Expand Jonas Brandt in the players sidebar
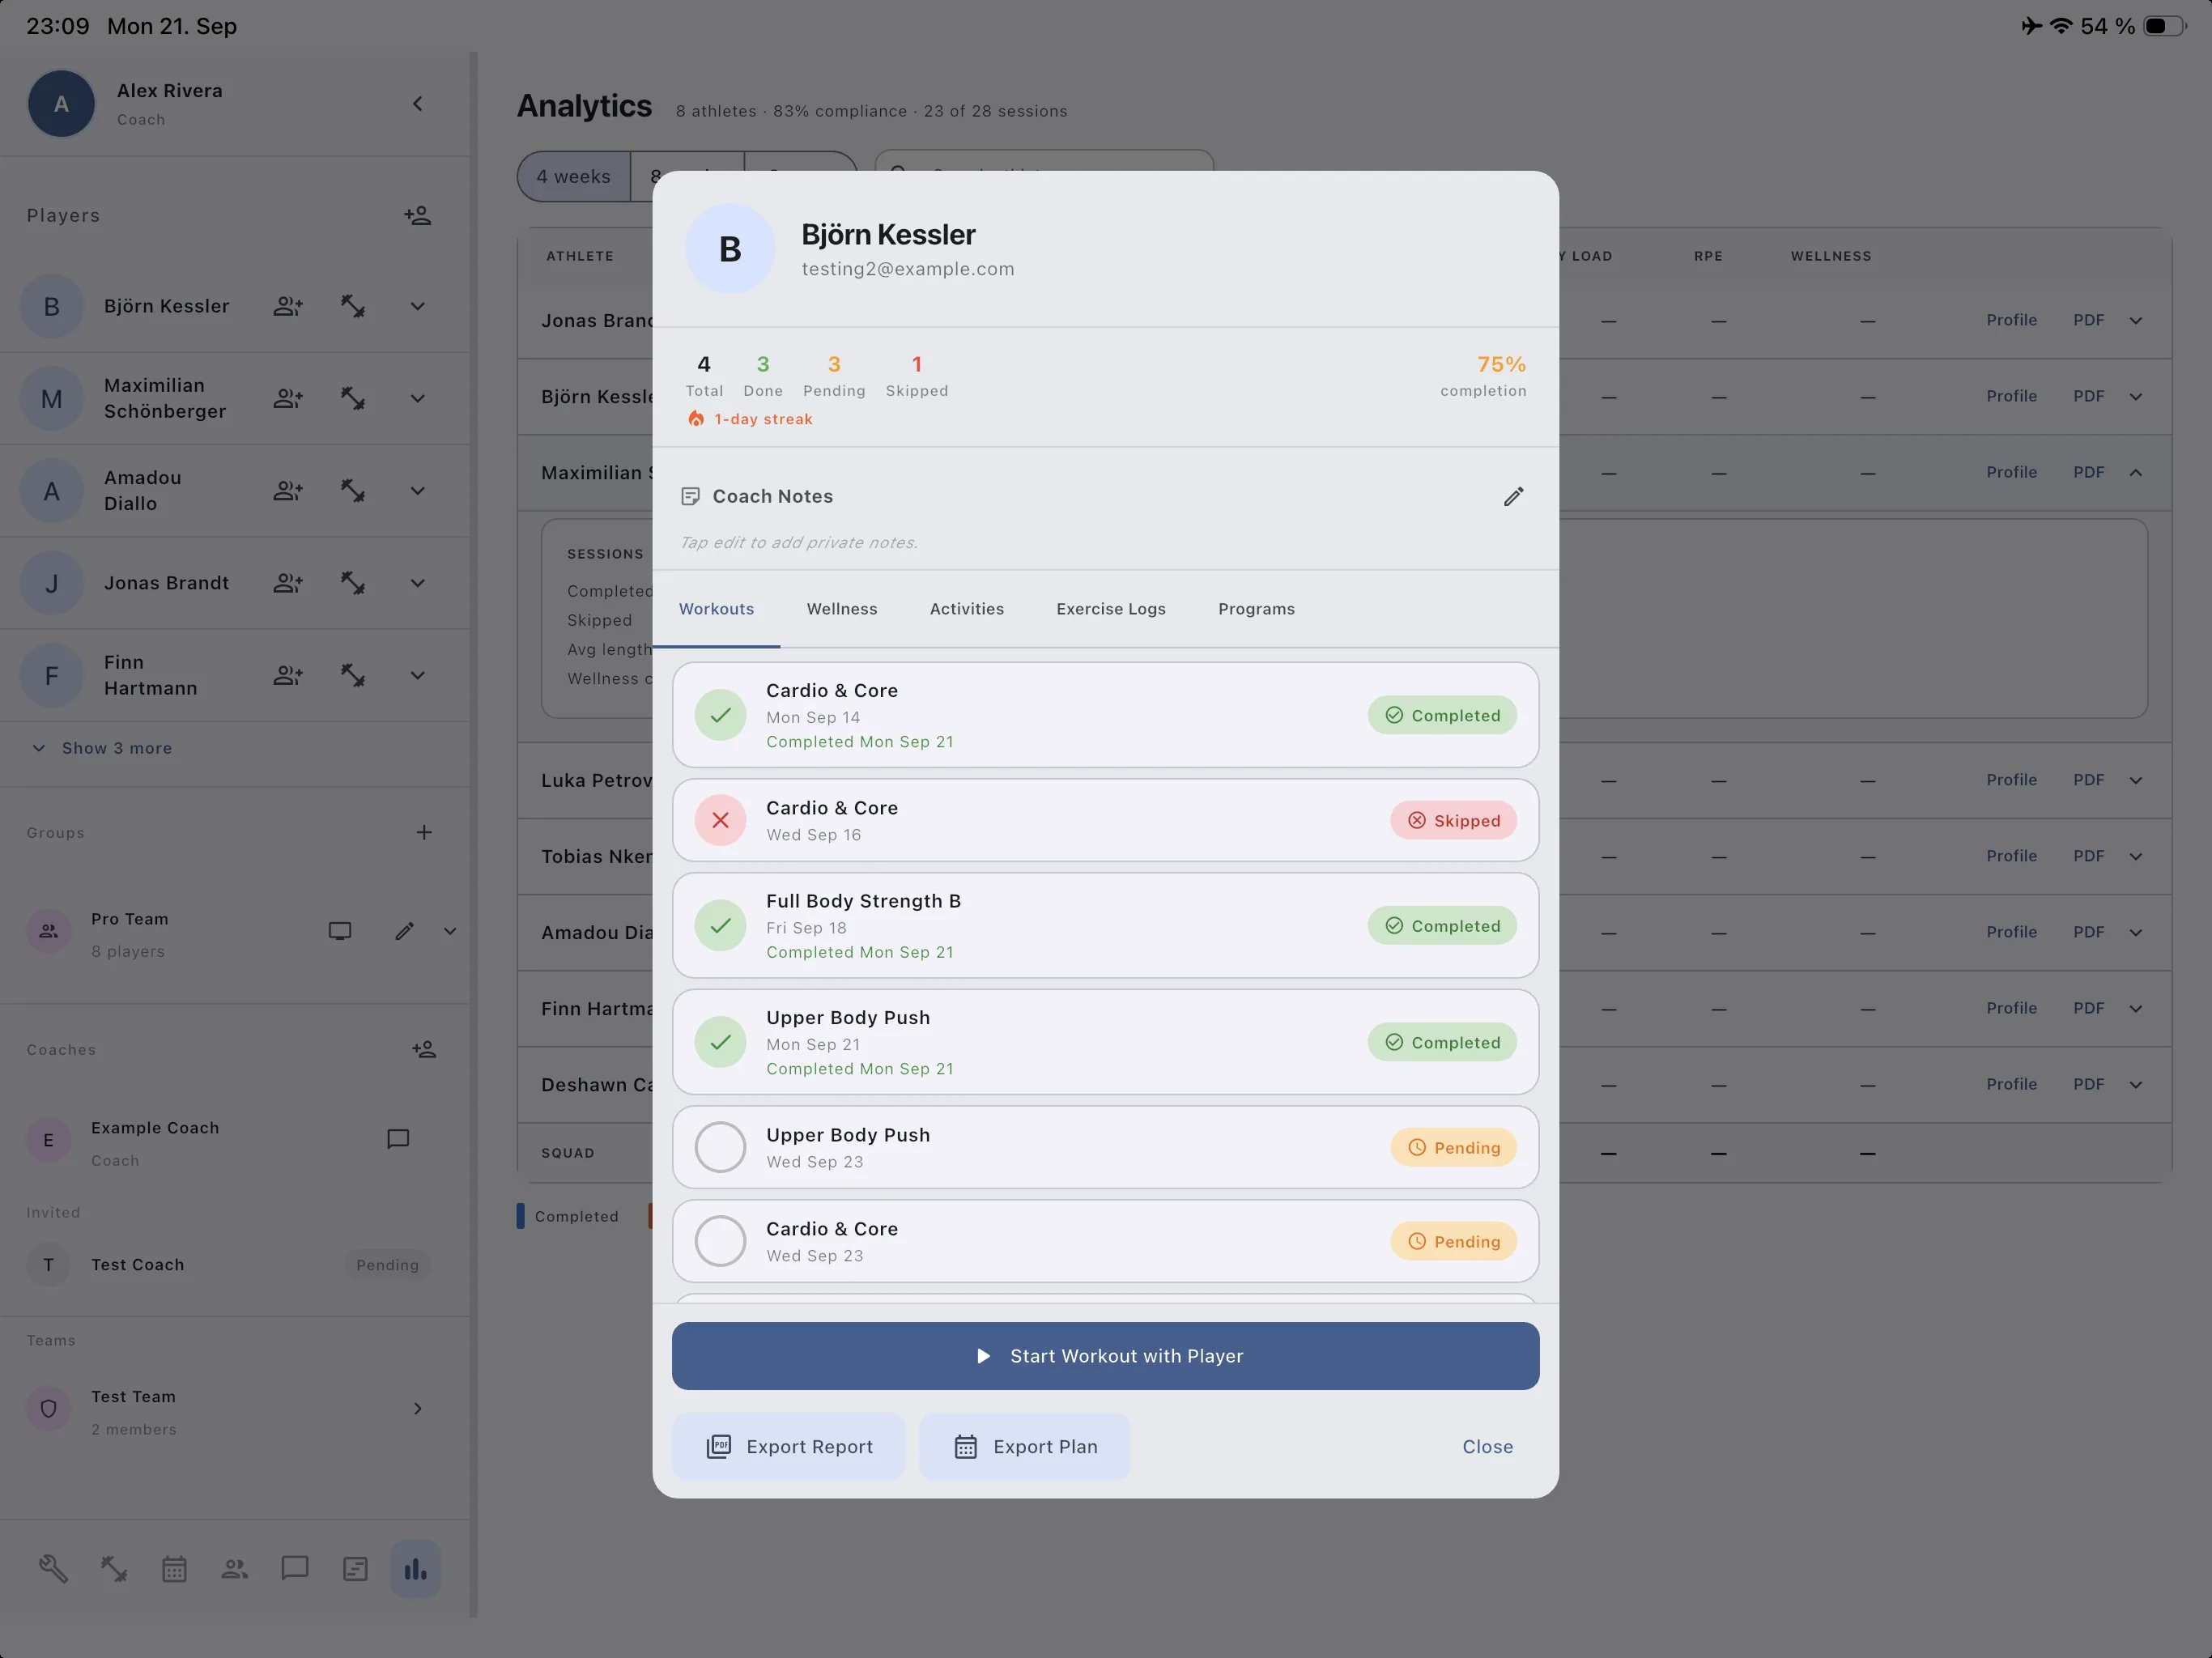 point(417,583)
